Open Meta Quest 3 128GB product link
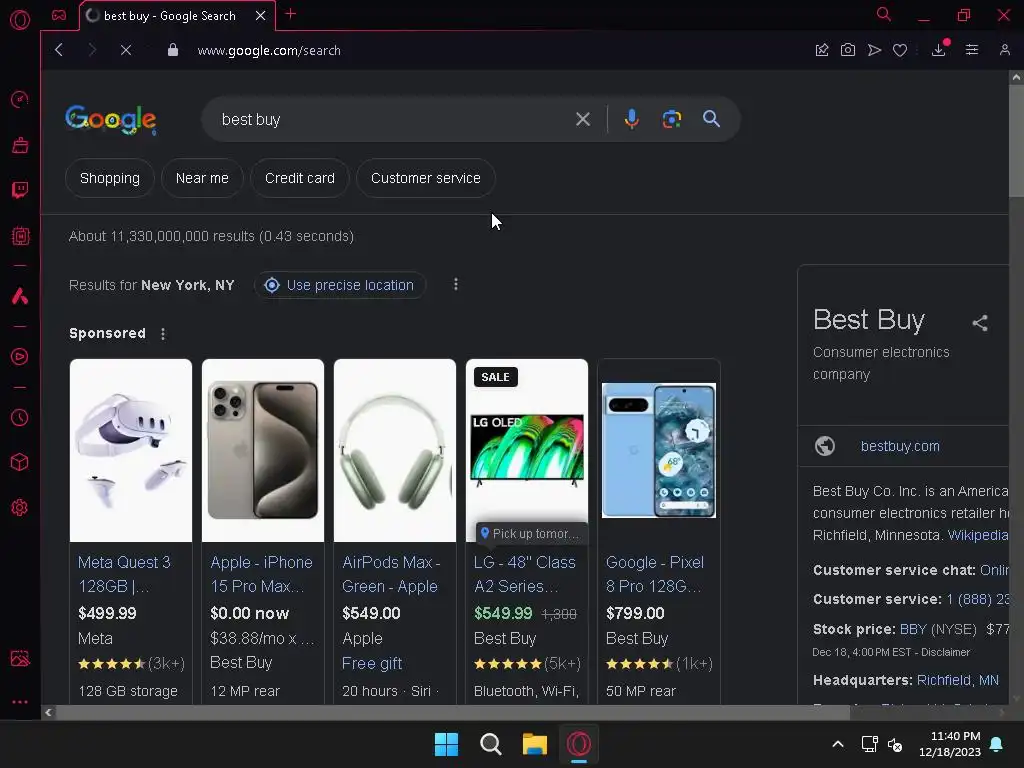This screenshot has width=1024, height=768. point(124,574)
